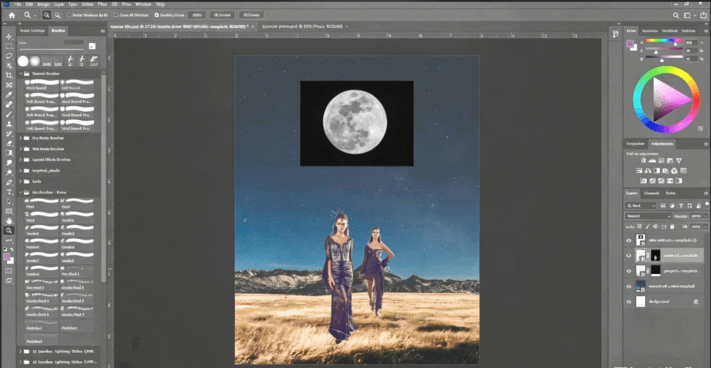This screenshot has width=711, height=368.
Task: Add a Levels adjustment
Action: click(652, 160)
